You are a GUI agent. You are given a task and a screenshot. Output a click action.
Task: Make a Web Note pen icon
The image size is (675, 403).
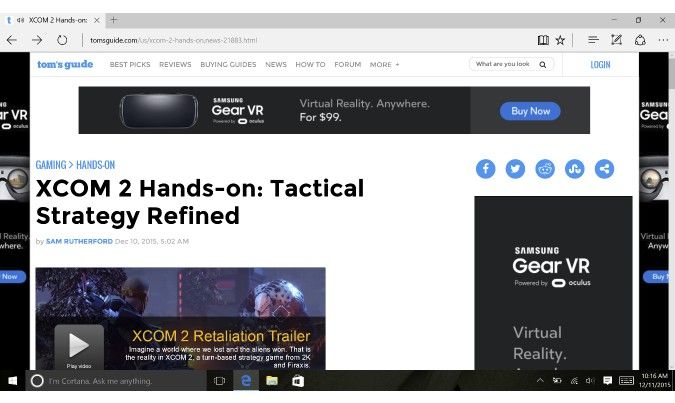tap(616, 40)
